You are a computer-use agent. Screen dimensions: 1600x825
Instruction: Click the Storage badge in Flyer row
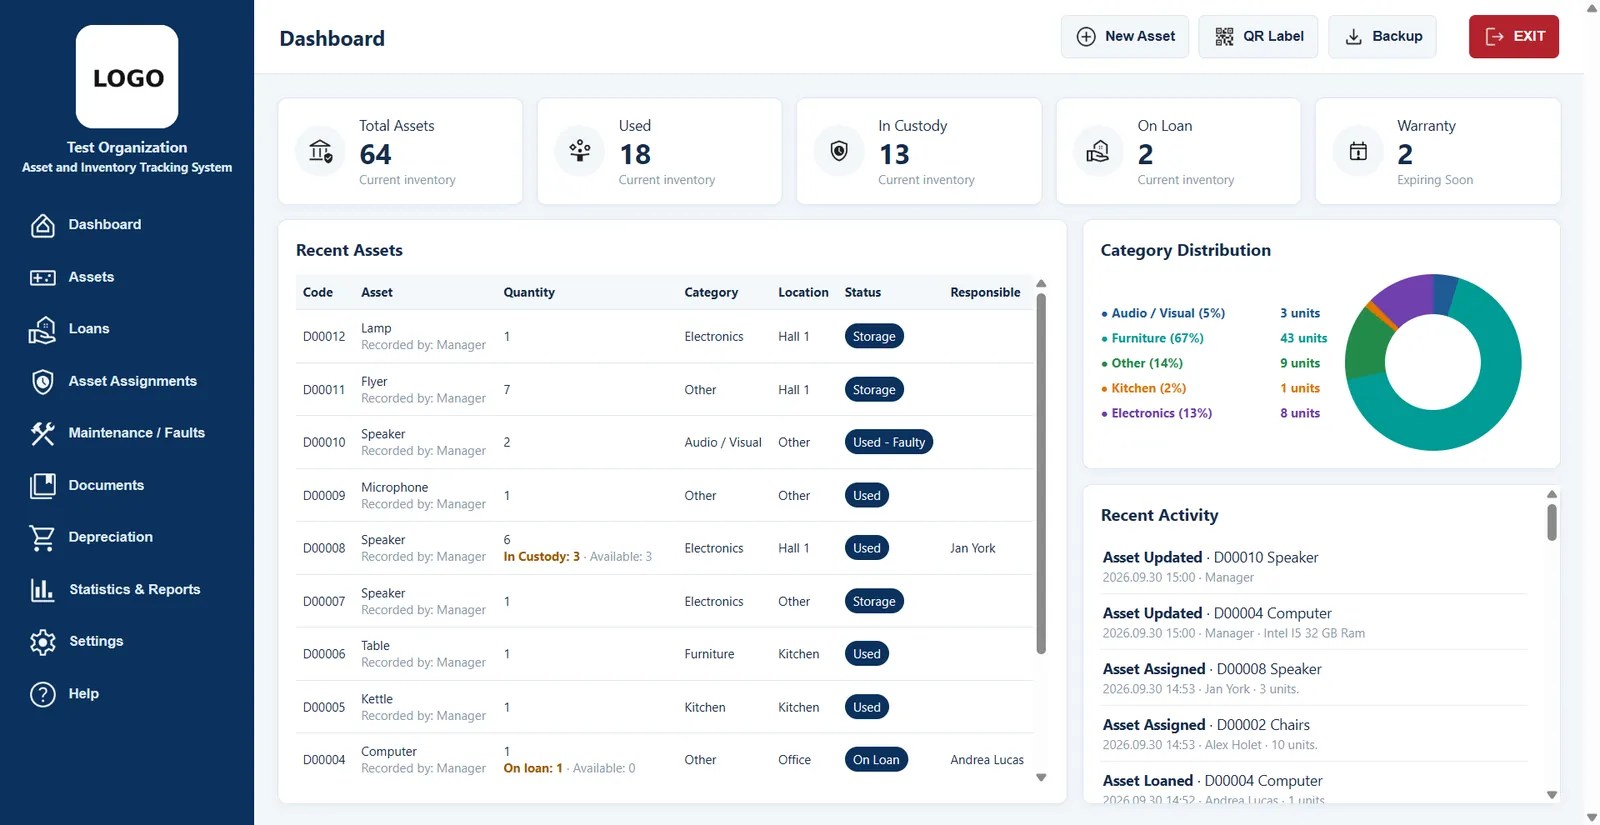point(874,390)
